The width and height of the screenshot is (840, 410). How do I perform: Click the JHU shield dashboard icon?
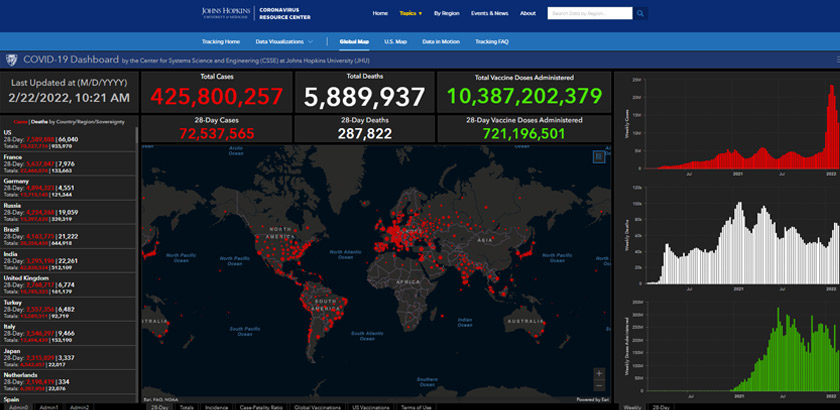[x=10, y=61]
